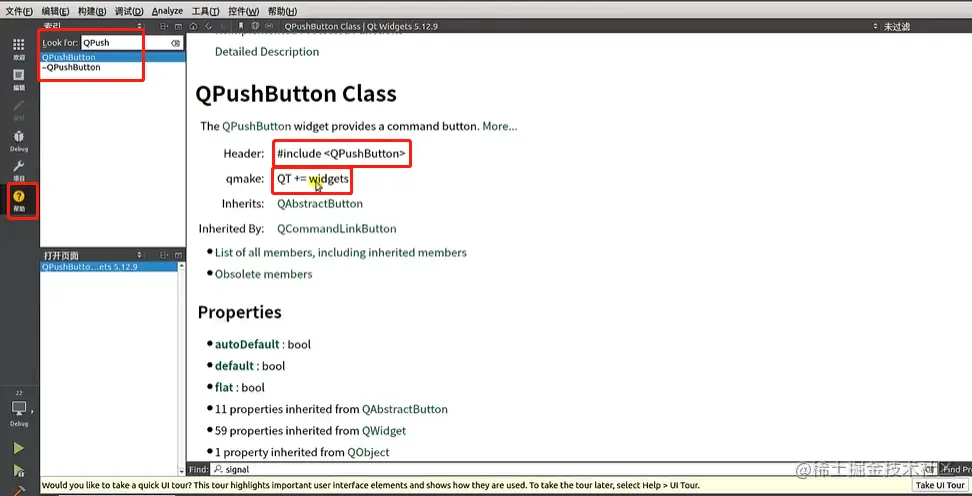This screenshot has height=496, width=972.
Task: Select QPushButto...ets 5.12.9 open page
Action: point(108,267)
